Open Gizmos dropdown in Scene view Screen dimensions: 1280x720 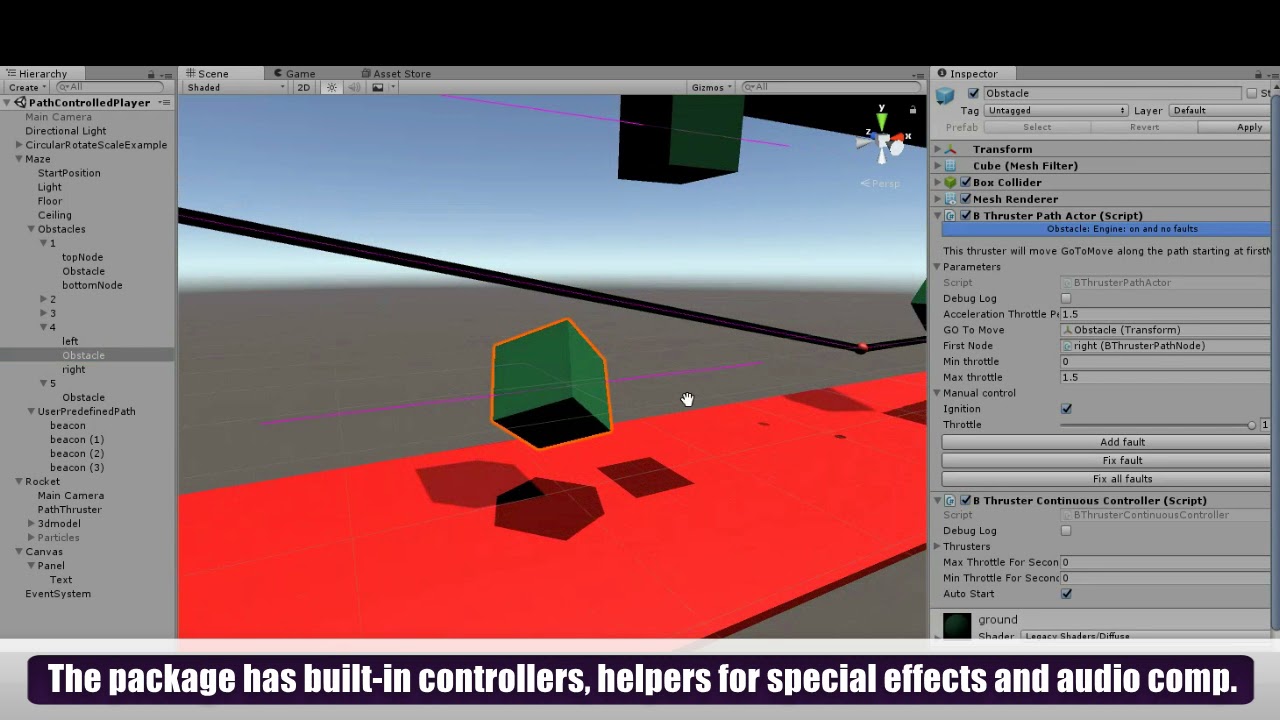pos(711,88)
